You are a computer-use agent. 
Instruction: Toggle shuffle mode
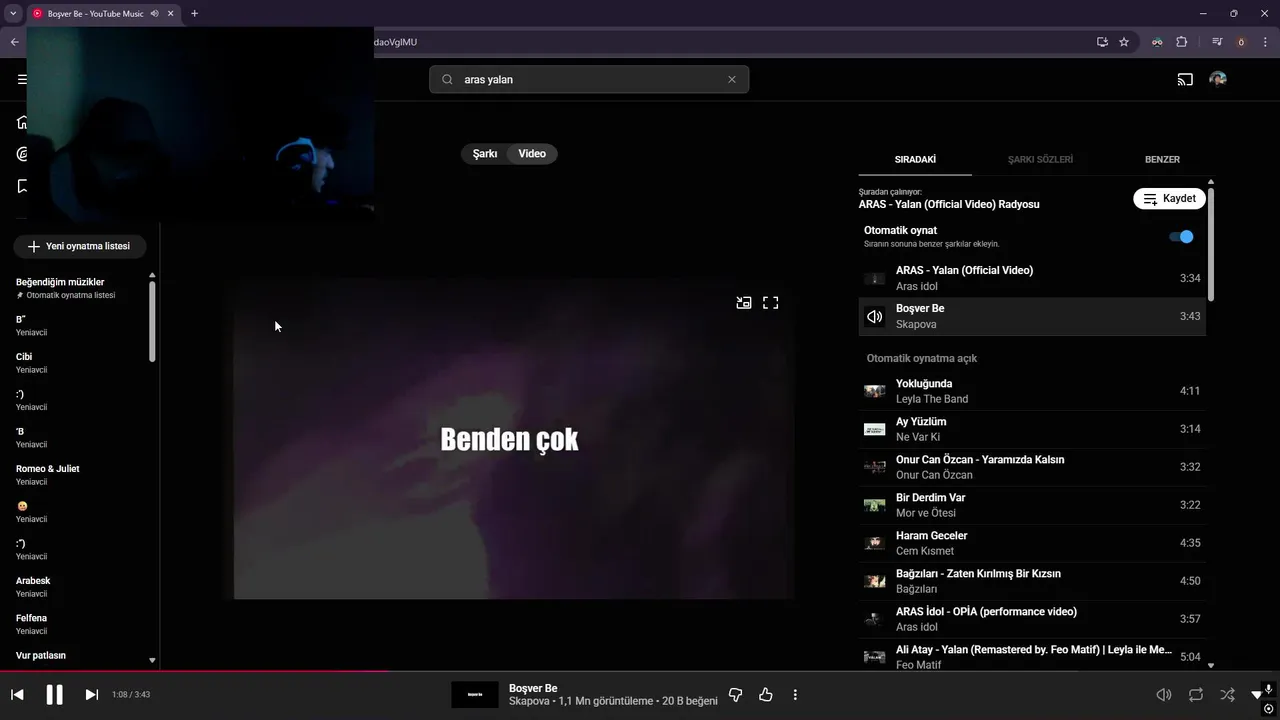1227,694
